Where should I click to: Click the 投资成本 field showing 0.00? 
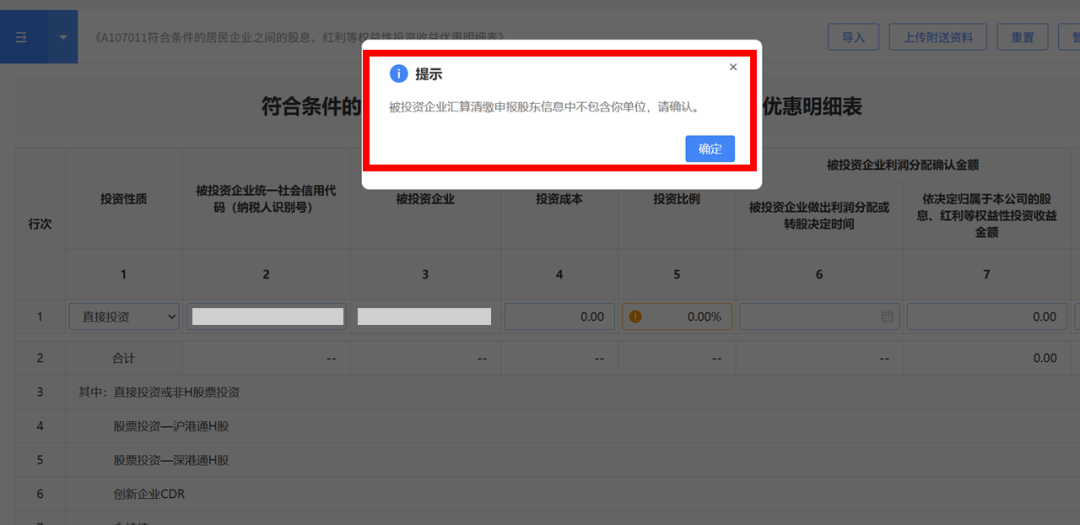(559, 317)
